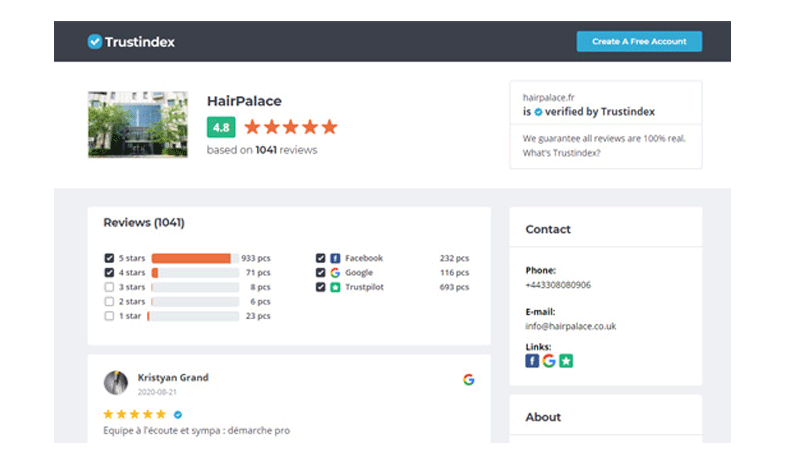
Task: Click the info@hairpalace.co.uk email address
Action: click(570, 326)
